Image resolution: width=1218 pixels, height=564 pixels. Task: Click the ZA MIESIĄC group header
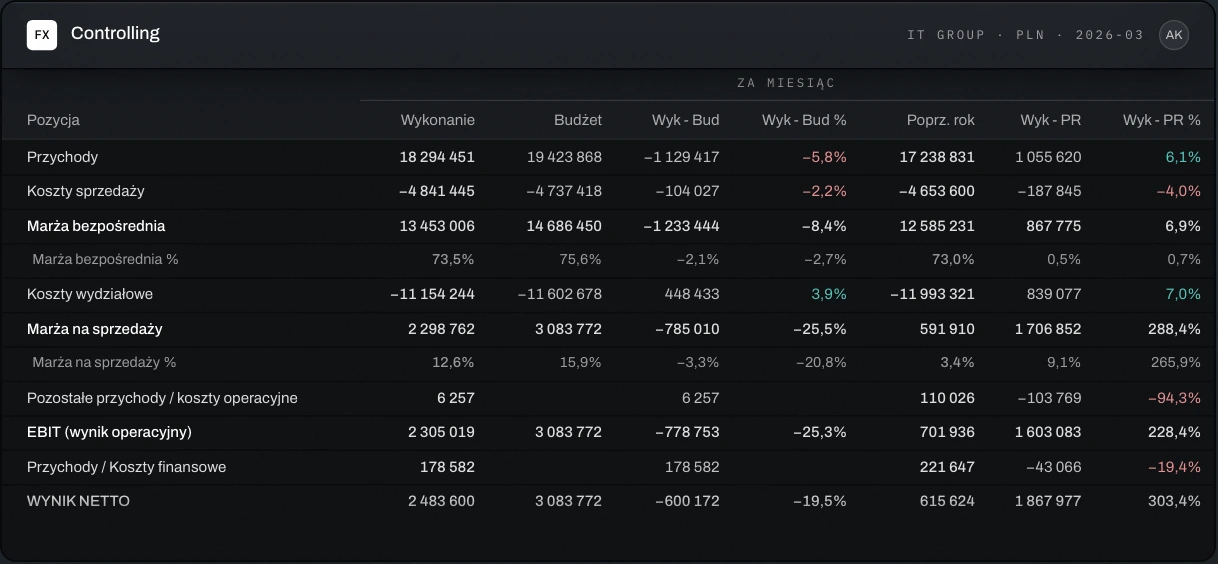786,83
